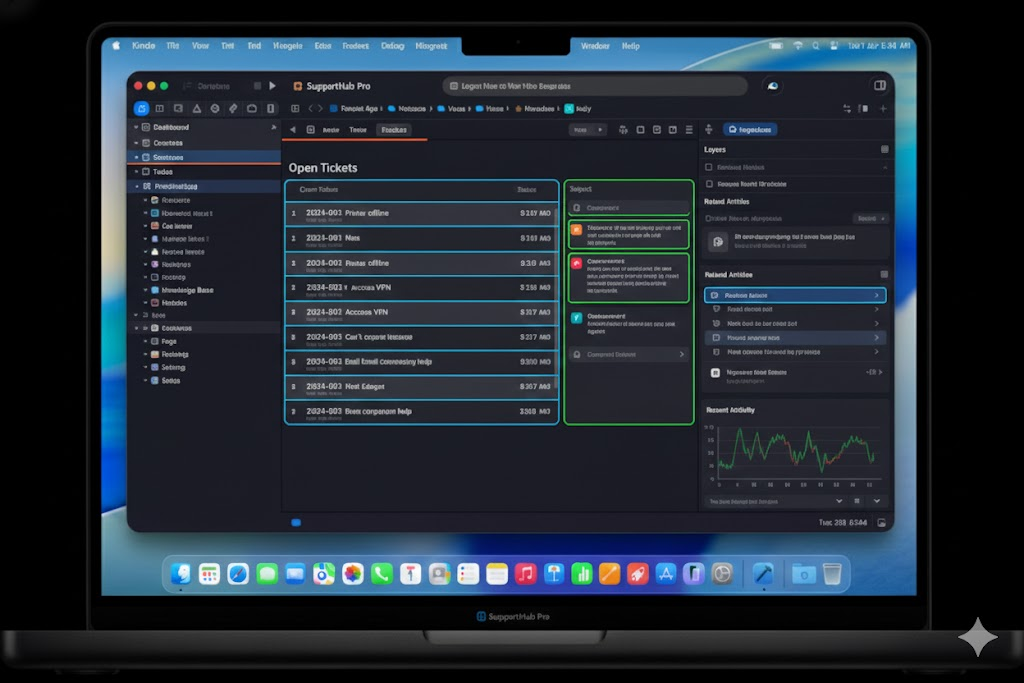Click the blue indicator icon in the bottom status bar
This screenshot has height=683, width=1024.
(x=296, y=522)
